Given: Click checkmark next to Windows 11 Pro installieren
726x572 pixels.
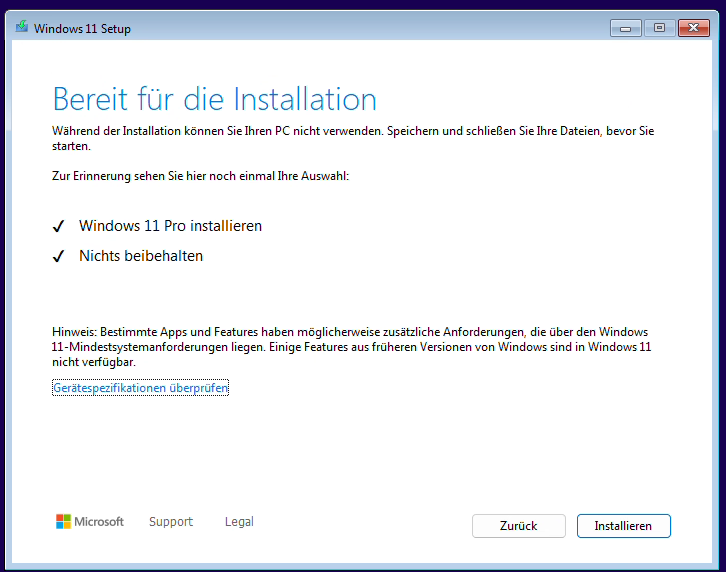Looking at the screenshot, I should (x=58, y=226).
